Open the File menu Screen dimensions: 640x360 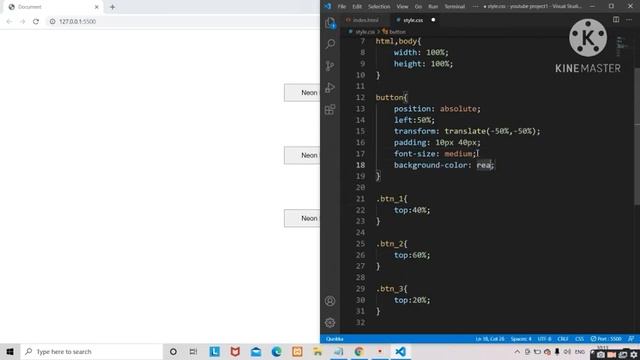[342, 7]
